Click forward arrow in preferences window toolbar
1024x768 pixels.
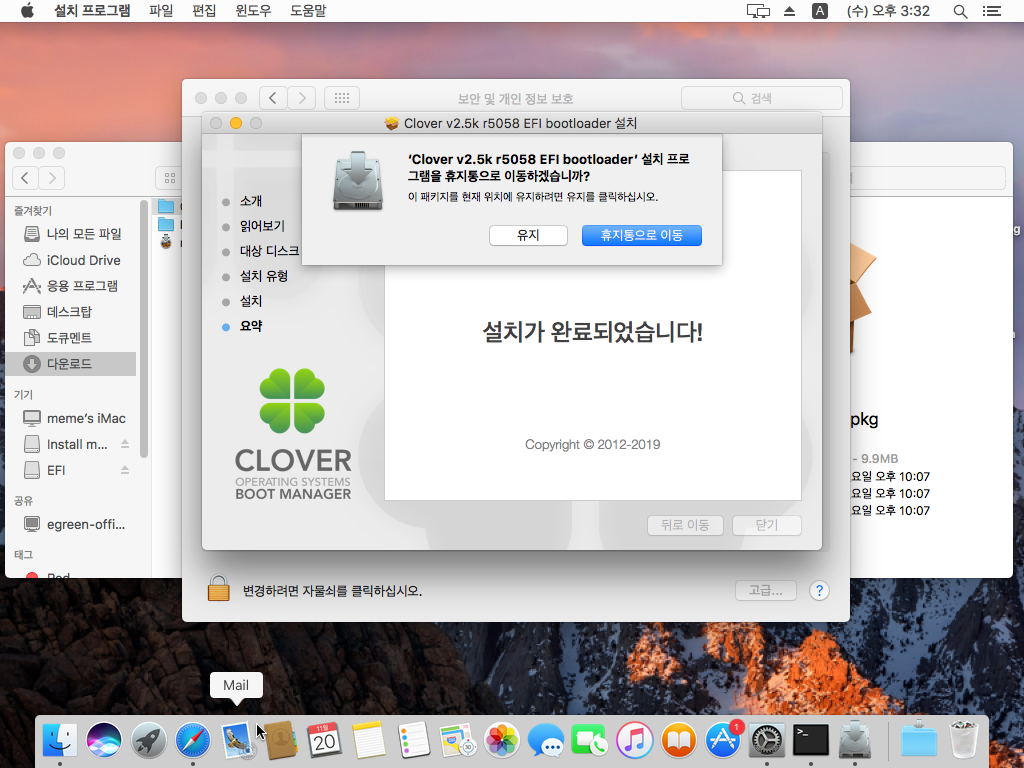(302, 98)
